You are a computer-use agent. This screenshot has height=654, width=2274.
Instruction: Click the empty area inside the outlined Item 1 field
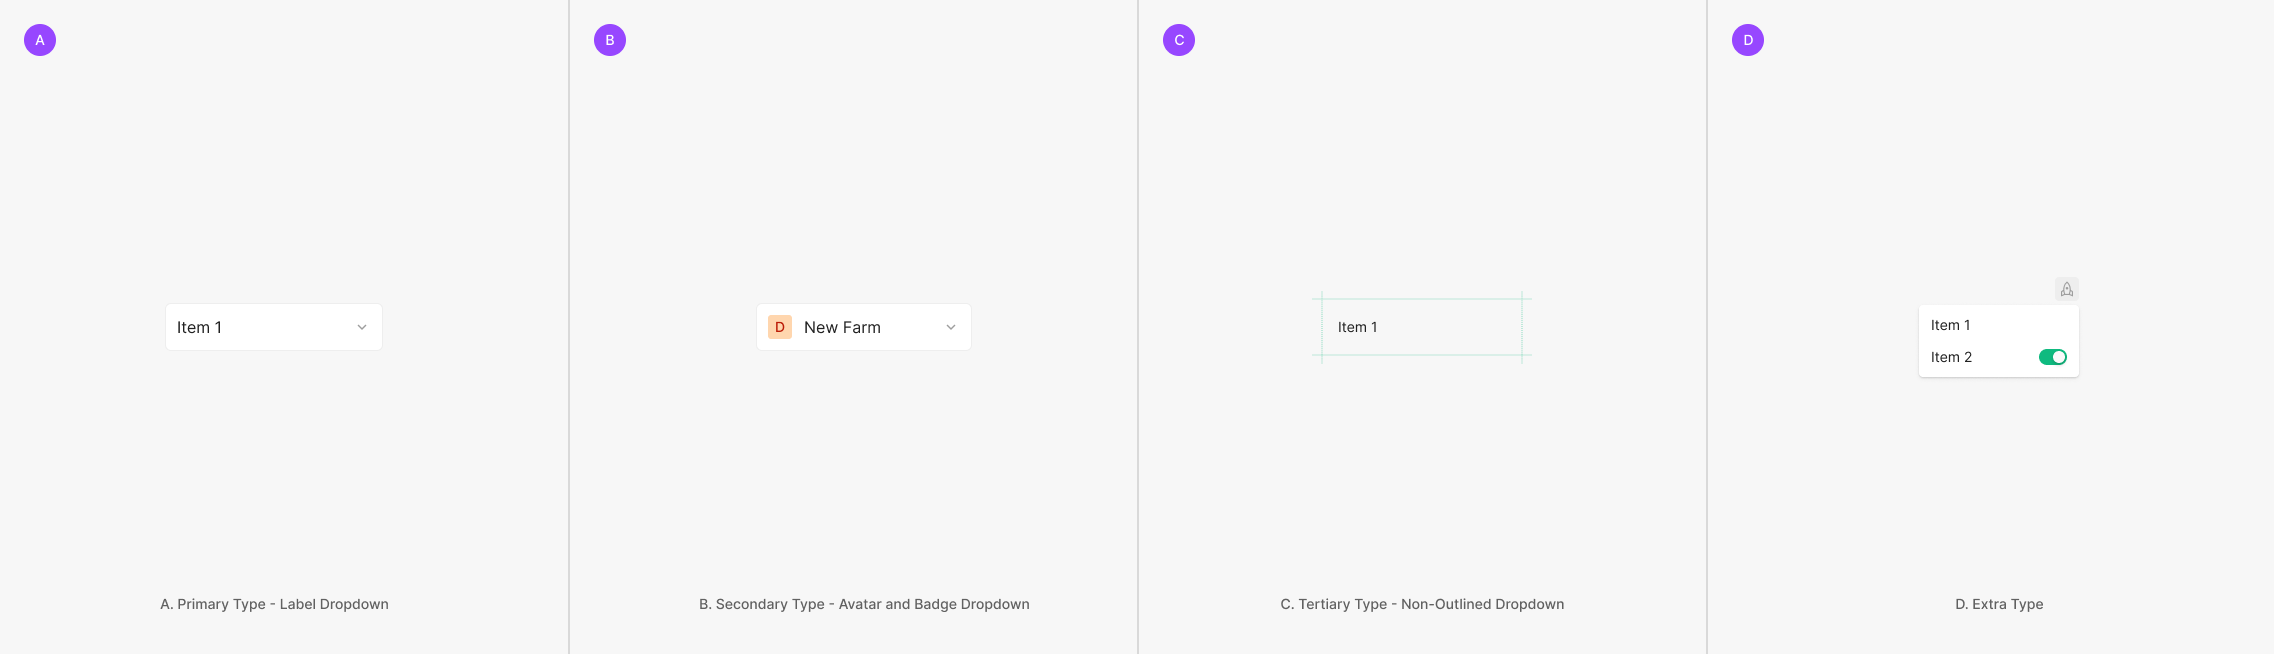tap(288, 327)
